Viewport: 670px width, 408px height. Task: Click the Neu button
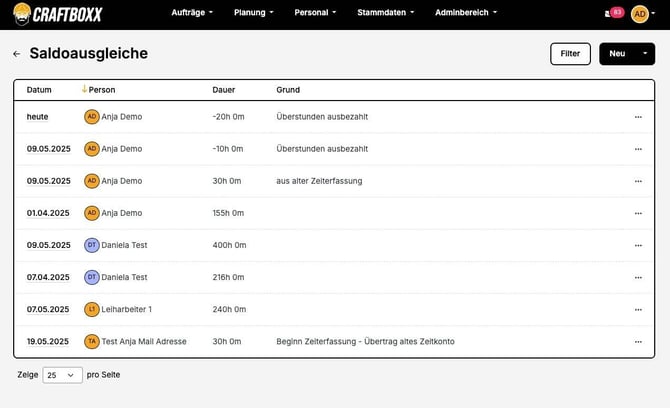point(617,54)
